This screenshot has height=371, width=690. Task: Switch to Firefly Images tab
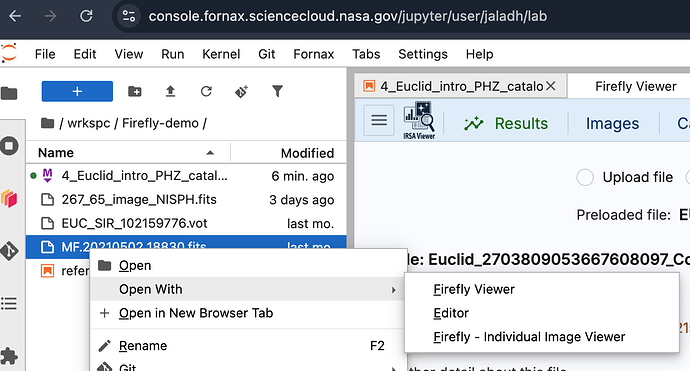tap(612, 124)
